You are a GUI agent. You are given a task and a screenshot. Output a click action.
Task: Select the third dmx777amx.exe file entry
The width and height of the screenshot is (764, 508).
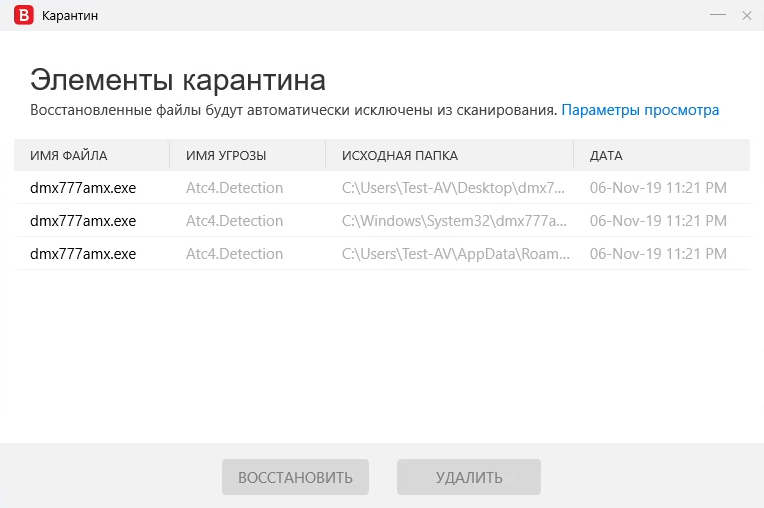tap(83, 254)
